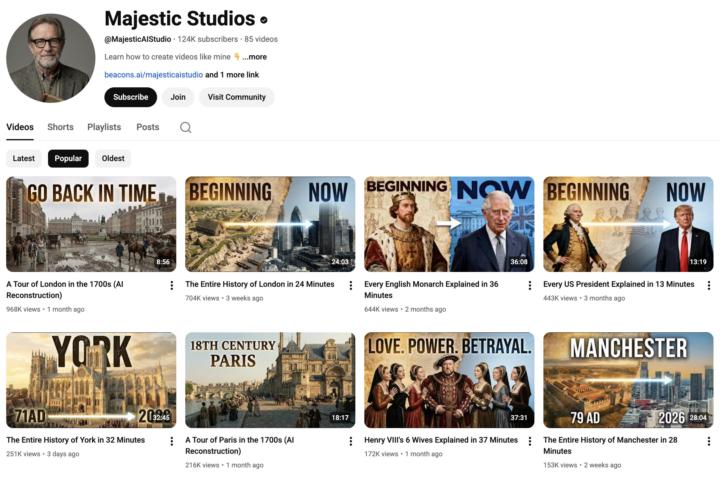Click the '124K subscribers' text
This screenshot has height=477, width=720.
(208, 39)
